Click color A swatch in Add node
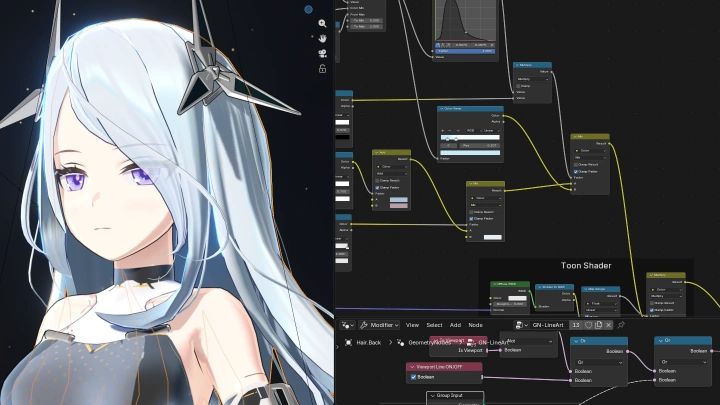This screenshot has width=720, height=405. coord(399,200)
